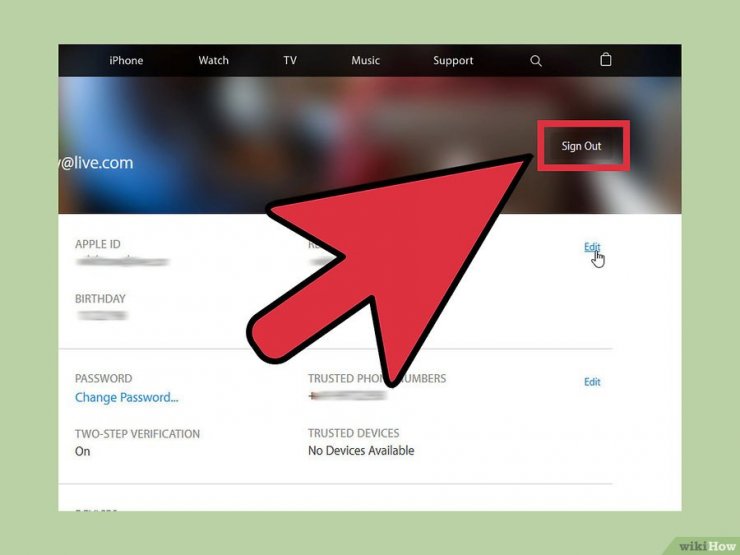740x555 pixels.
Task: Open the search magnifier icon
Action: click(536, 61)
